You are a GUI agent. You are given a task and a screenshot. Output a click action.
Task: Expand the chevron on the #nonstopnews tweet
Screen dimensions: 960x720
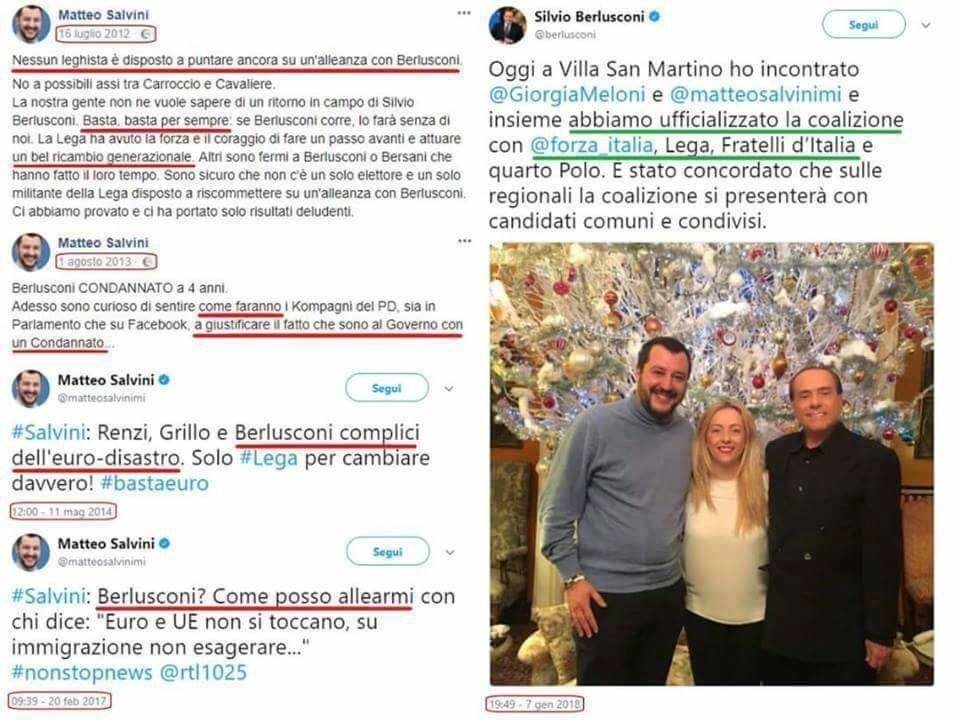click(450, 552)
